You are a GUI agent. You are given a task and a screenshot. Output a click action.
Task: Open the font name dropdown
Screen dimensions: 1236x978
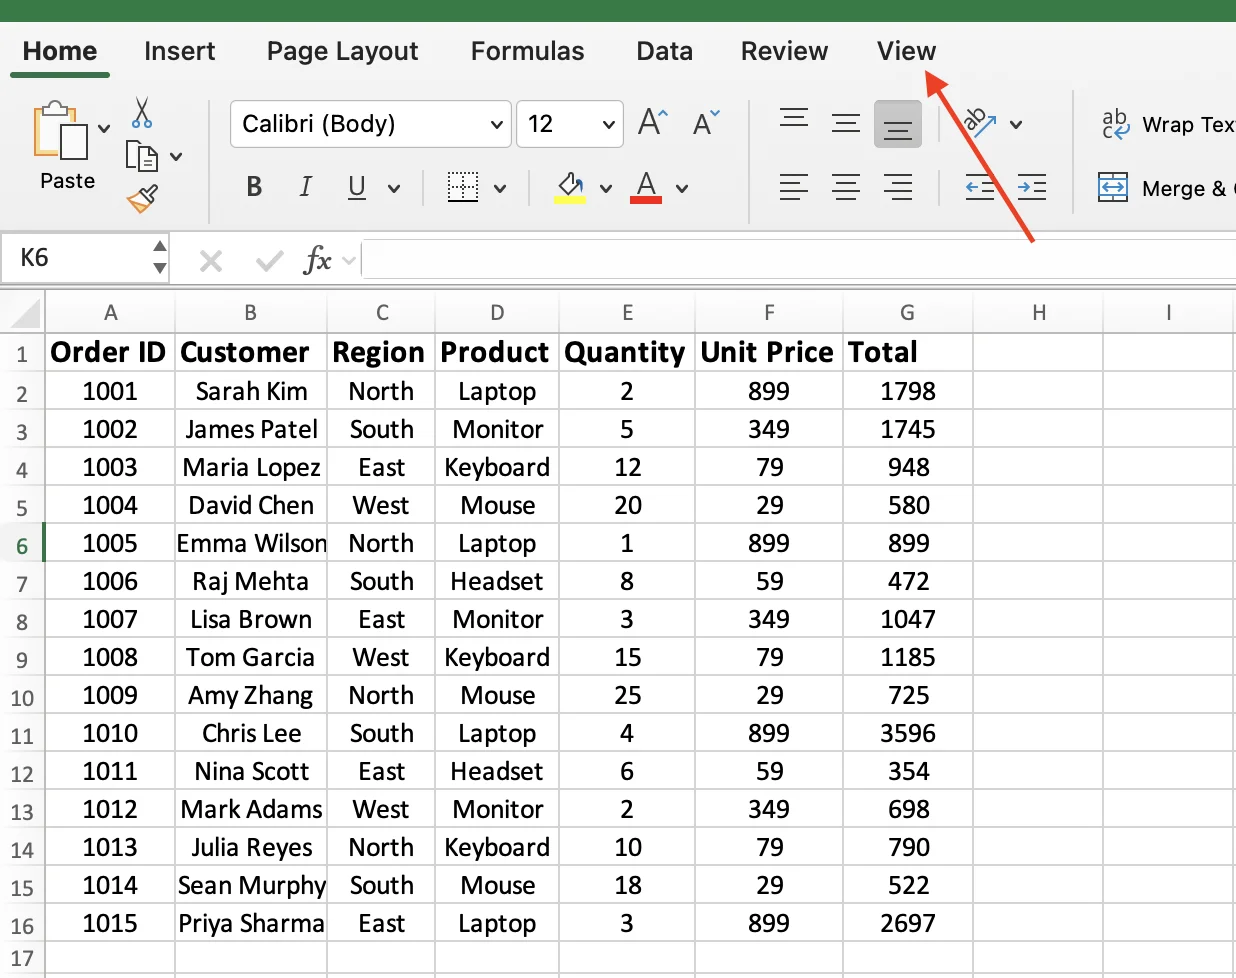(497, 124)
